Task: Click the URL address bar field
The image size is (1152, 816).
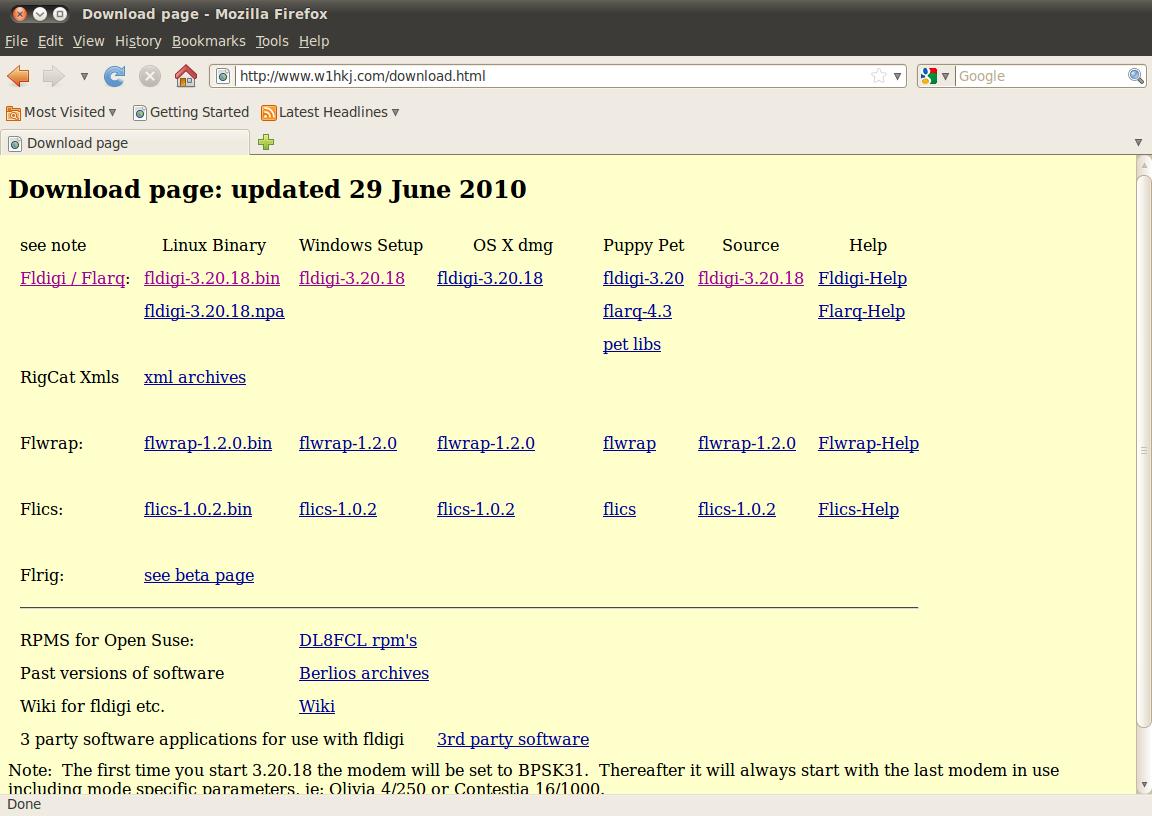Action: 550,76
